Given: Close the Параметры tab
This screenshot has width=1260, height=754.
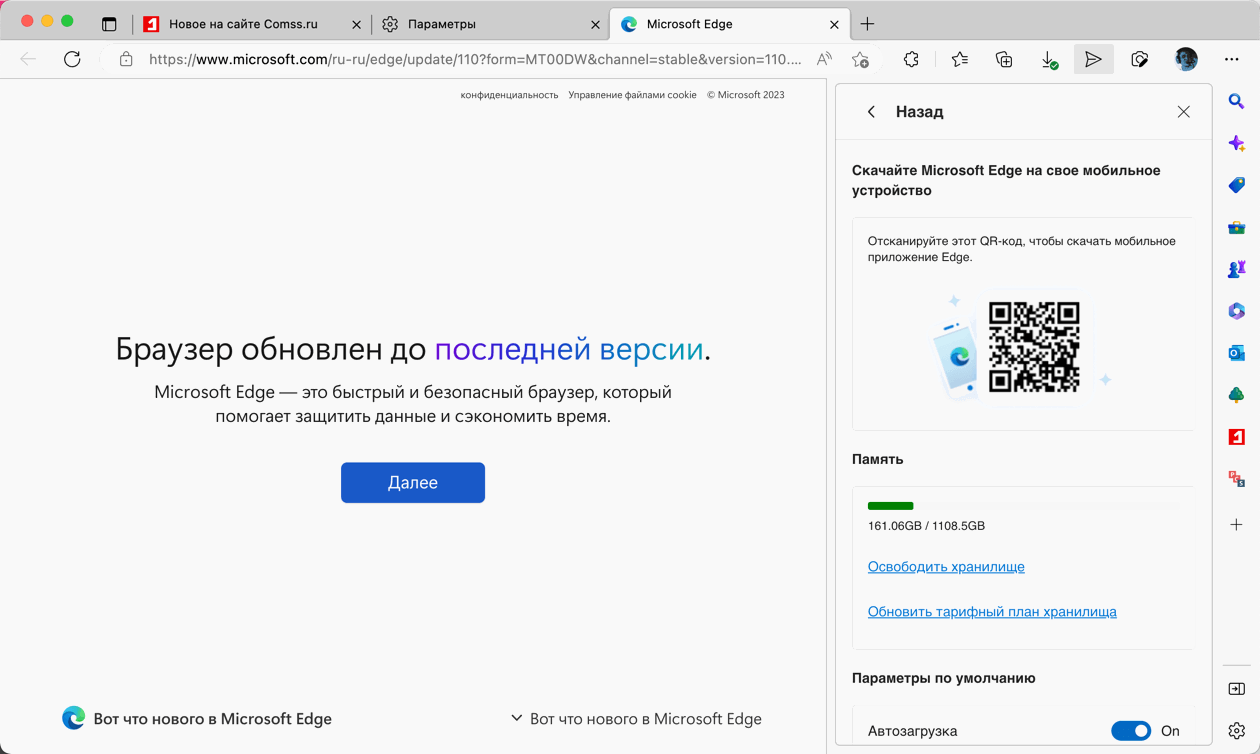Looking at the screenshot, I should tap(596, 24).
